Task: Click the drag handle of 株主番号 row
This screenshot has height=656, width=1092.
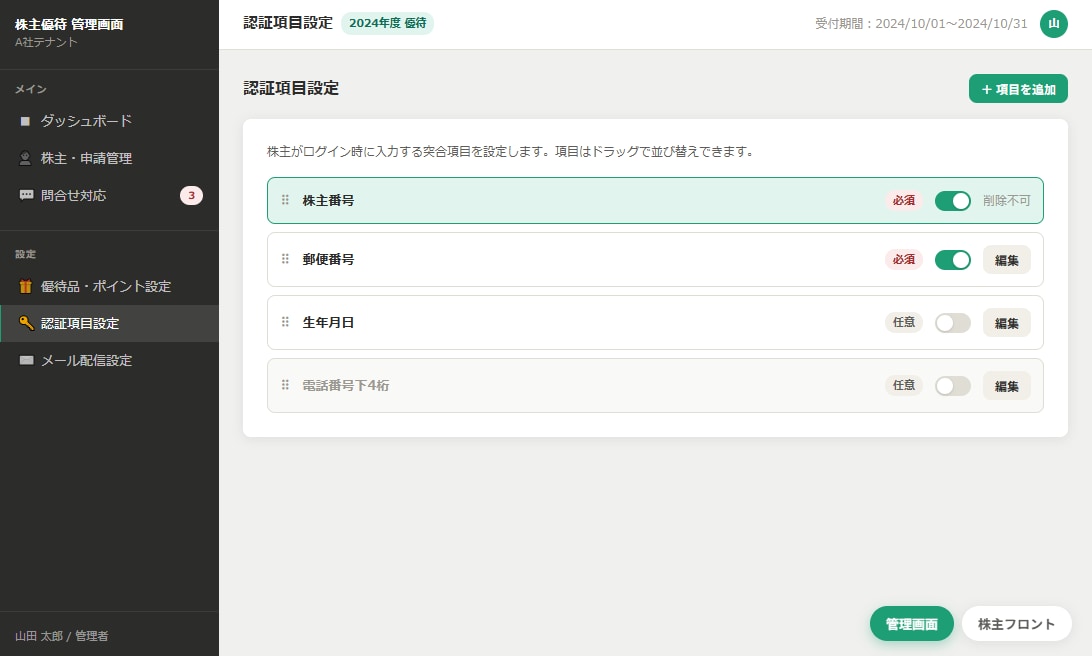Action: tap(285, 200)
